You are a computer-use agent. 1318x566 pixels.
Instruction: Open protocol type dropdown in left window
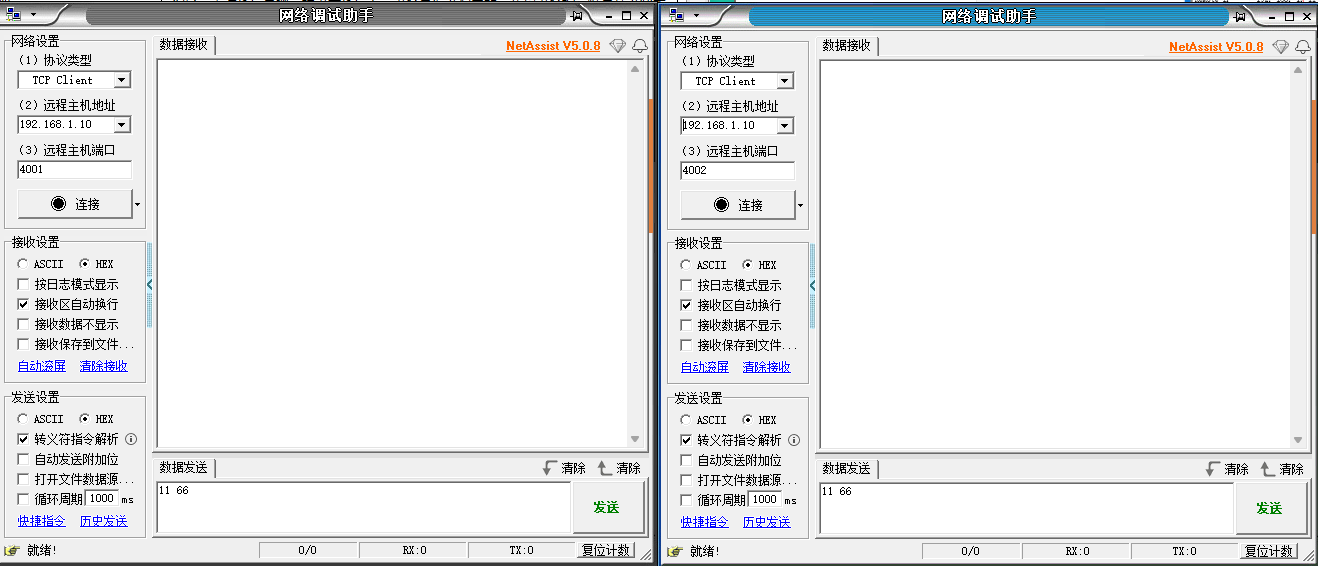coord(122,80)
